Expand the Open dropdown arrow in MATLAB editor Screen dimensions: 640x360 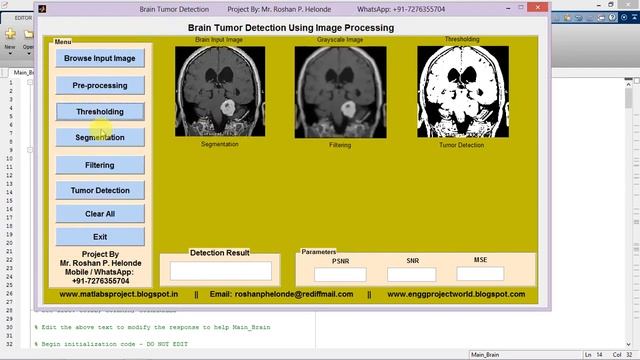29,53
